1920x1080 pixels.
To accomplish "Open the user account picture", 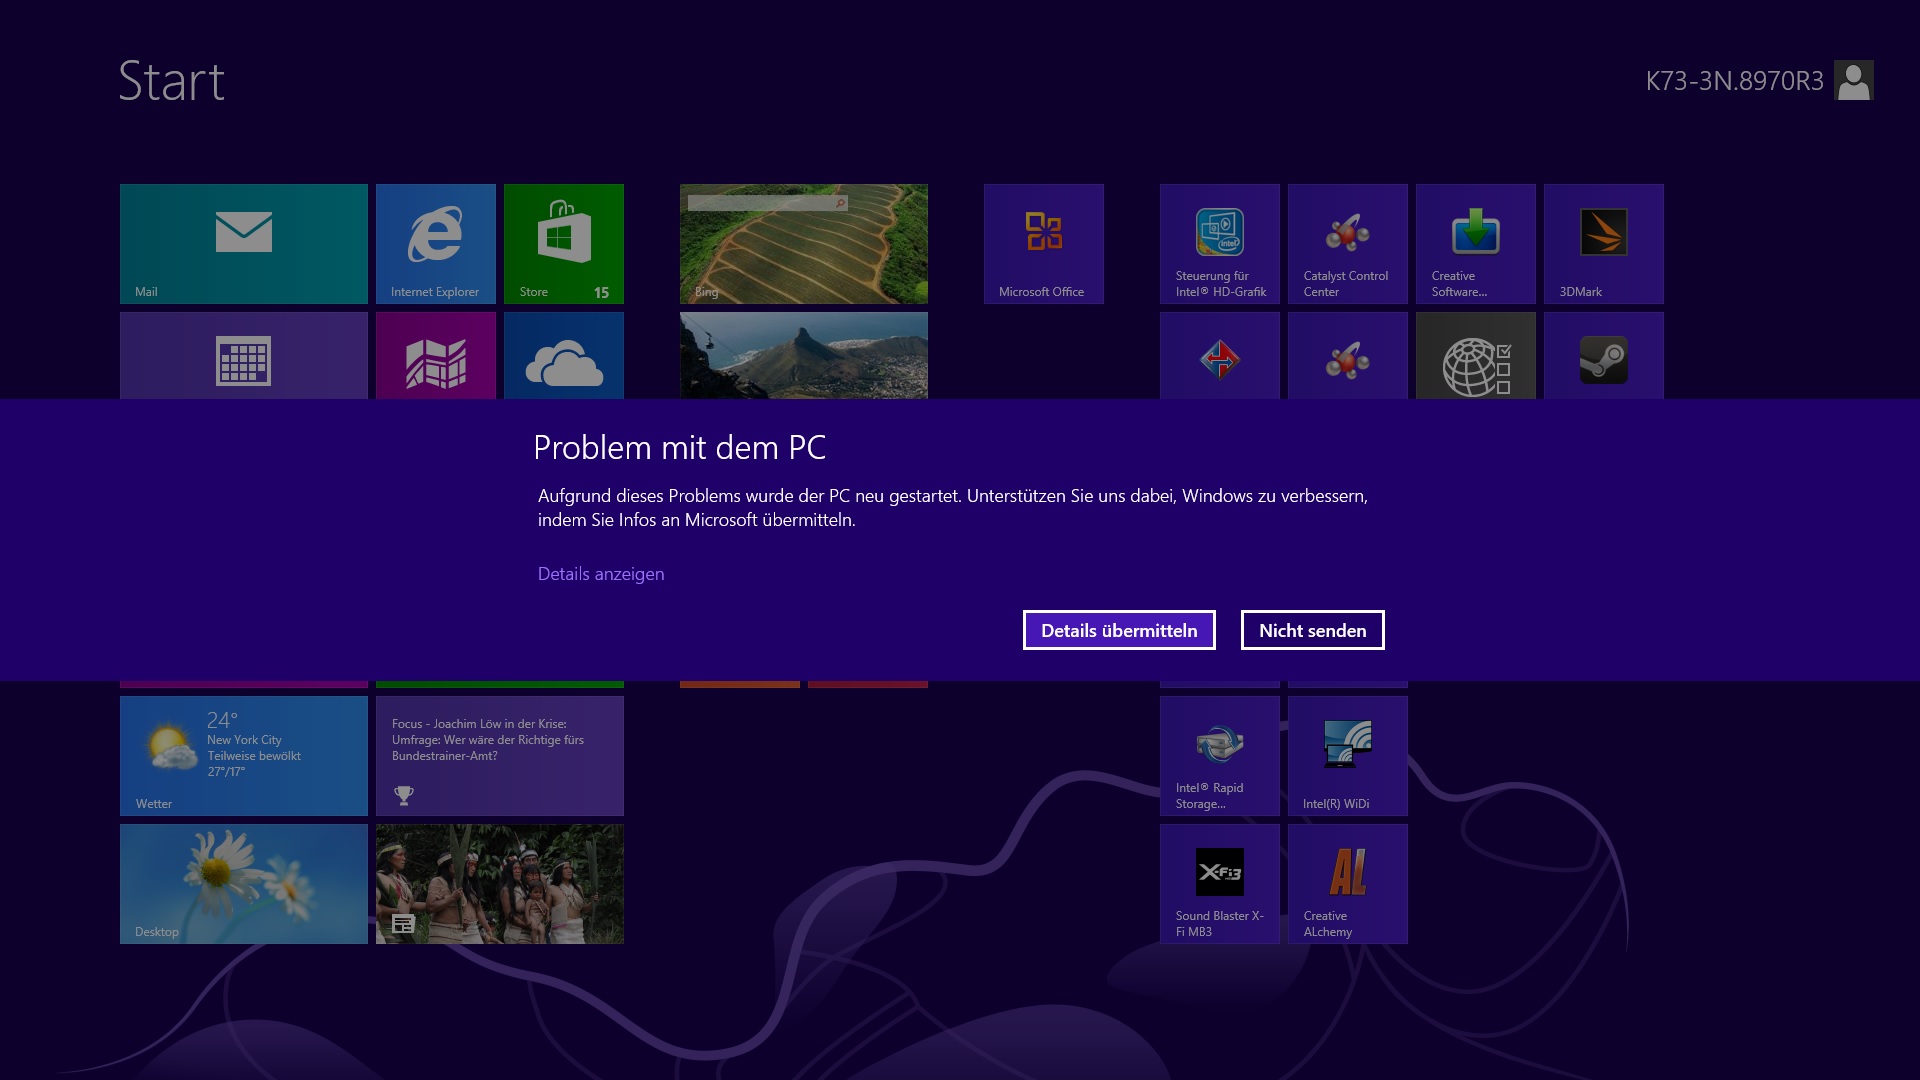I will (x=1853, y=80).
